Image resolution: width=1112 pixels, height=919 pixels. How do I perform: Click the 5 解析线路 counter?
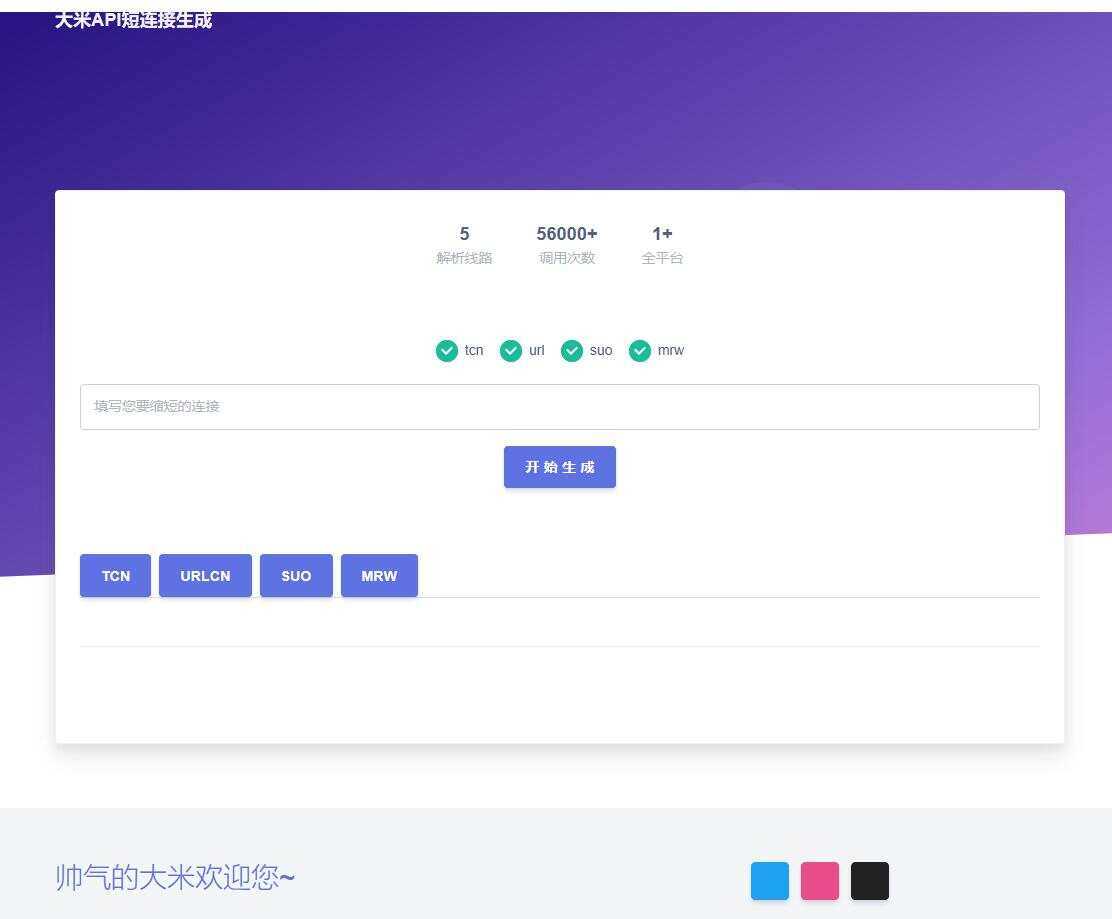click(x=464, y=244)
